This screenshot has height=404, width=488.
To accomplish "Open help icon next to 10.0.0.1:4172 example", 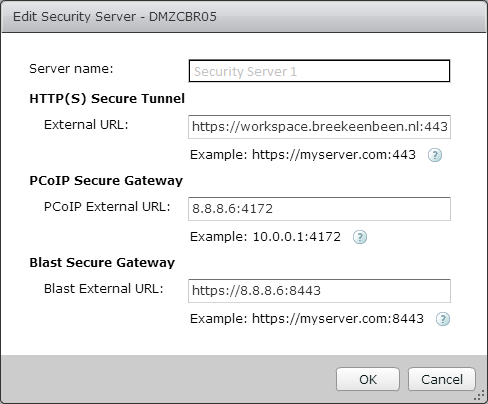I will (360, 237).
